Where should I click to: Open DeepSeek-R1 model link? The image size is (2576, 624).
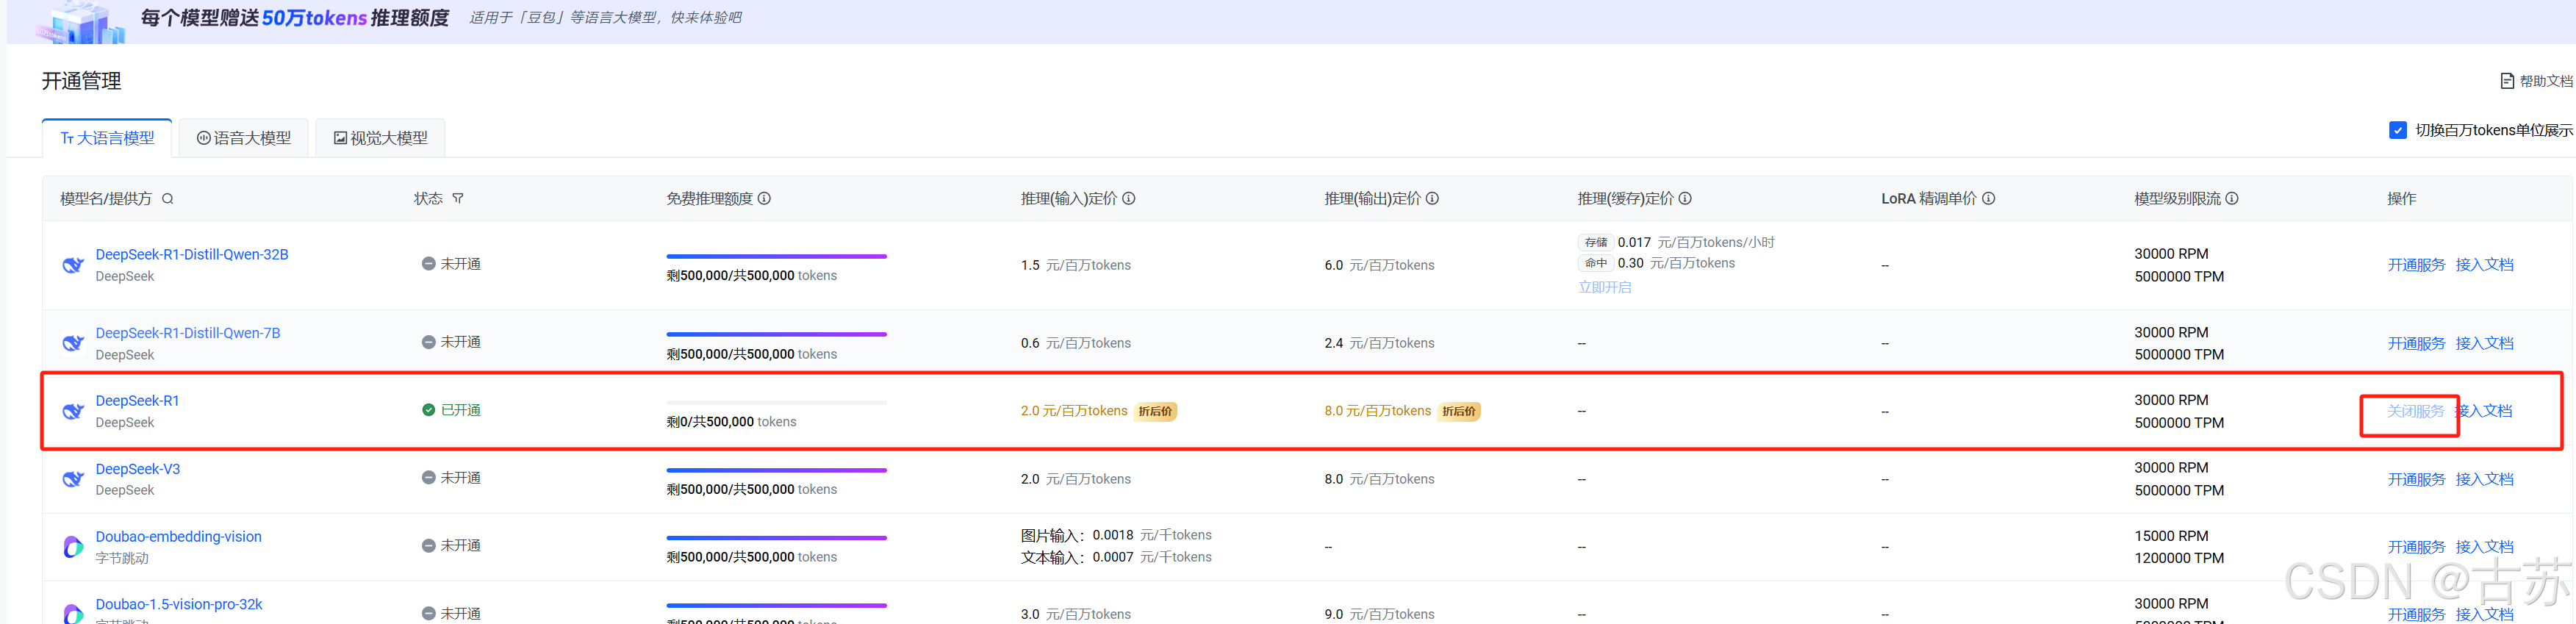pyautogui.click(x=138, y=401)
